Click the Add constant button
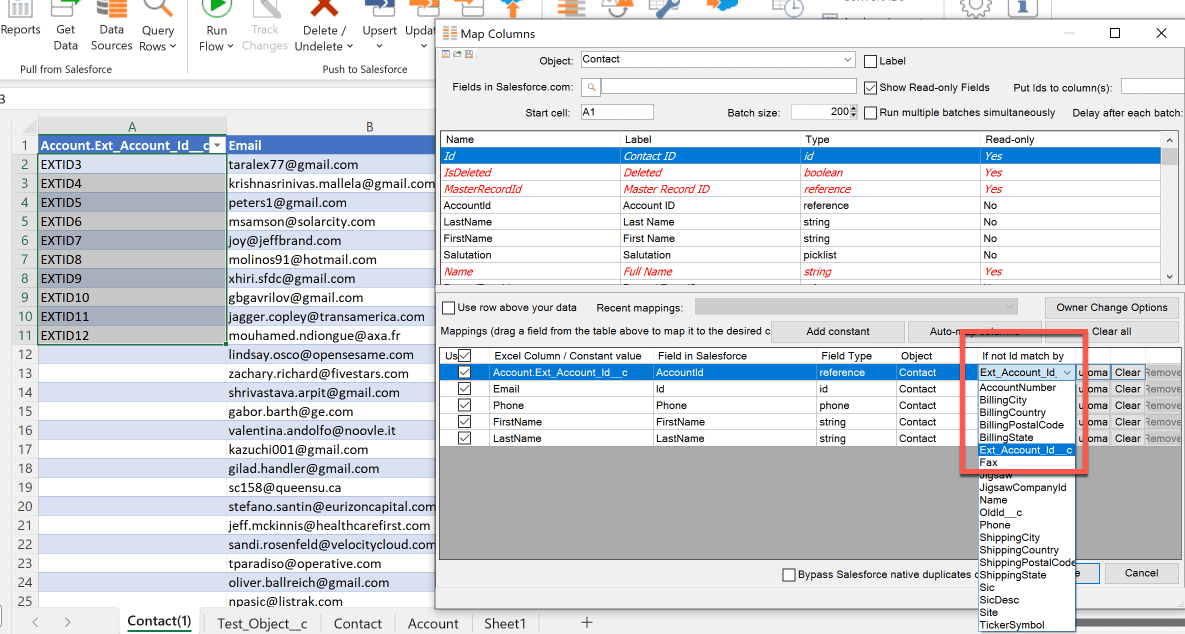The image size is (1185, 634). click(838, 331)
